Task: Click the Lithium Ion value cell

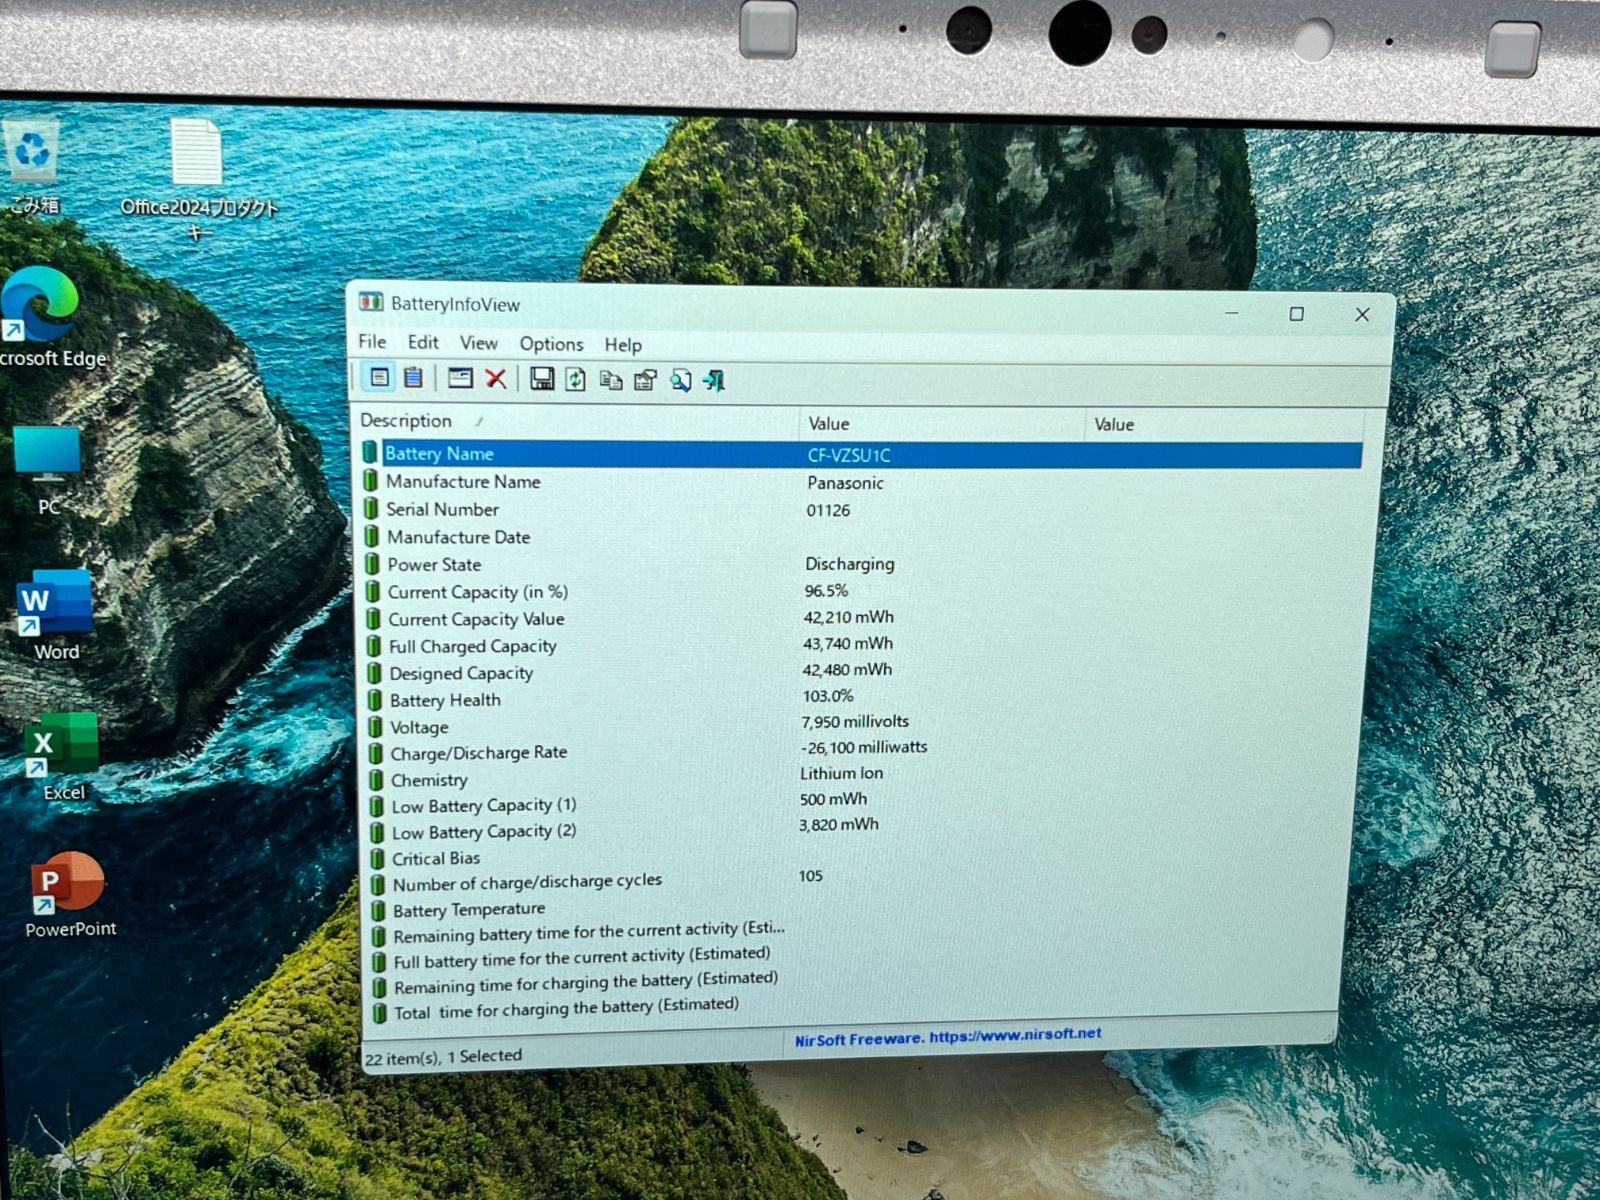Action: pos(841,773)
